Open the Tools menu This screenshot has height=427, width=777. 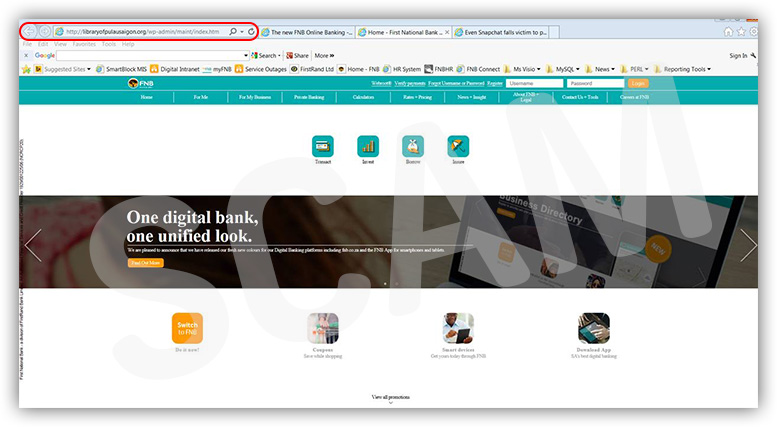109,44
